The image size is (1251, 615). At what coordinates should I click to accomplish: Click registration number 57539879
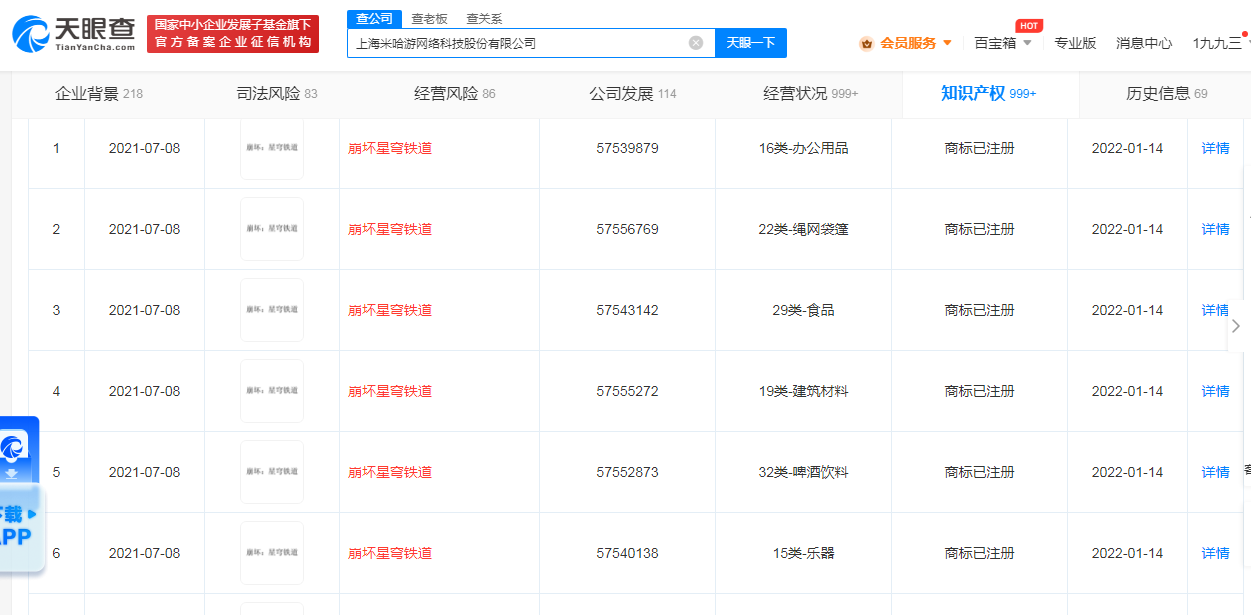click(628, 148)
